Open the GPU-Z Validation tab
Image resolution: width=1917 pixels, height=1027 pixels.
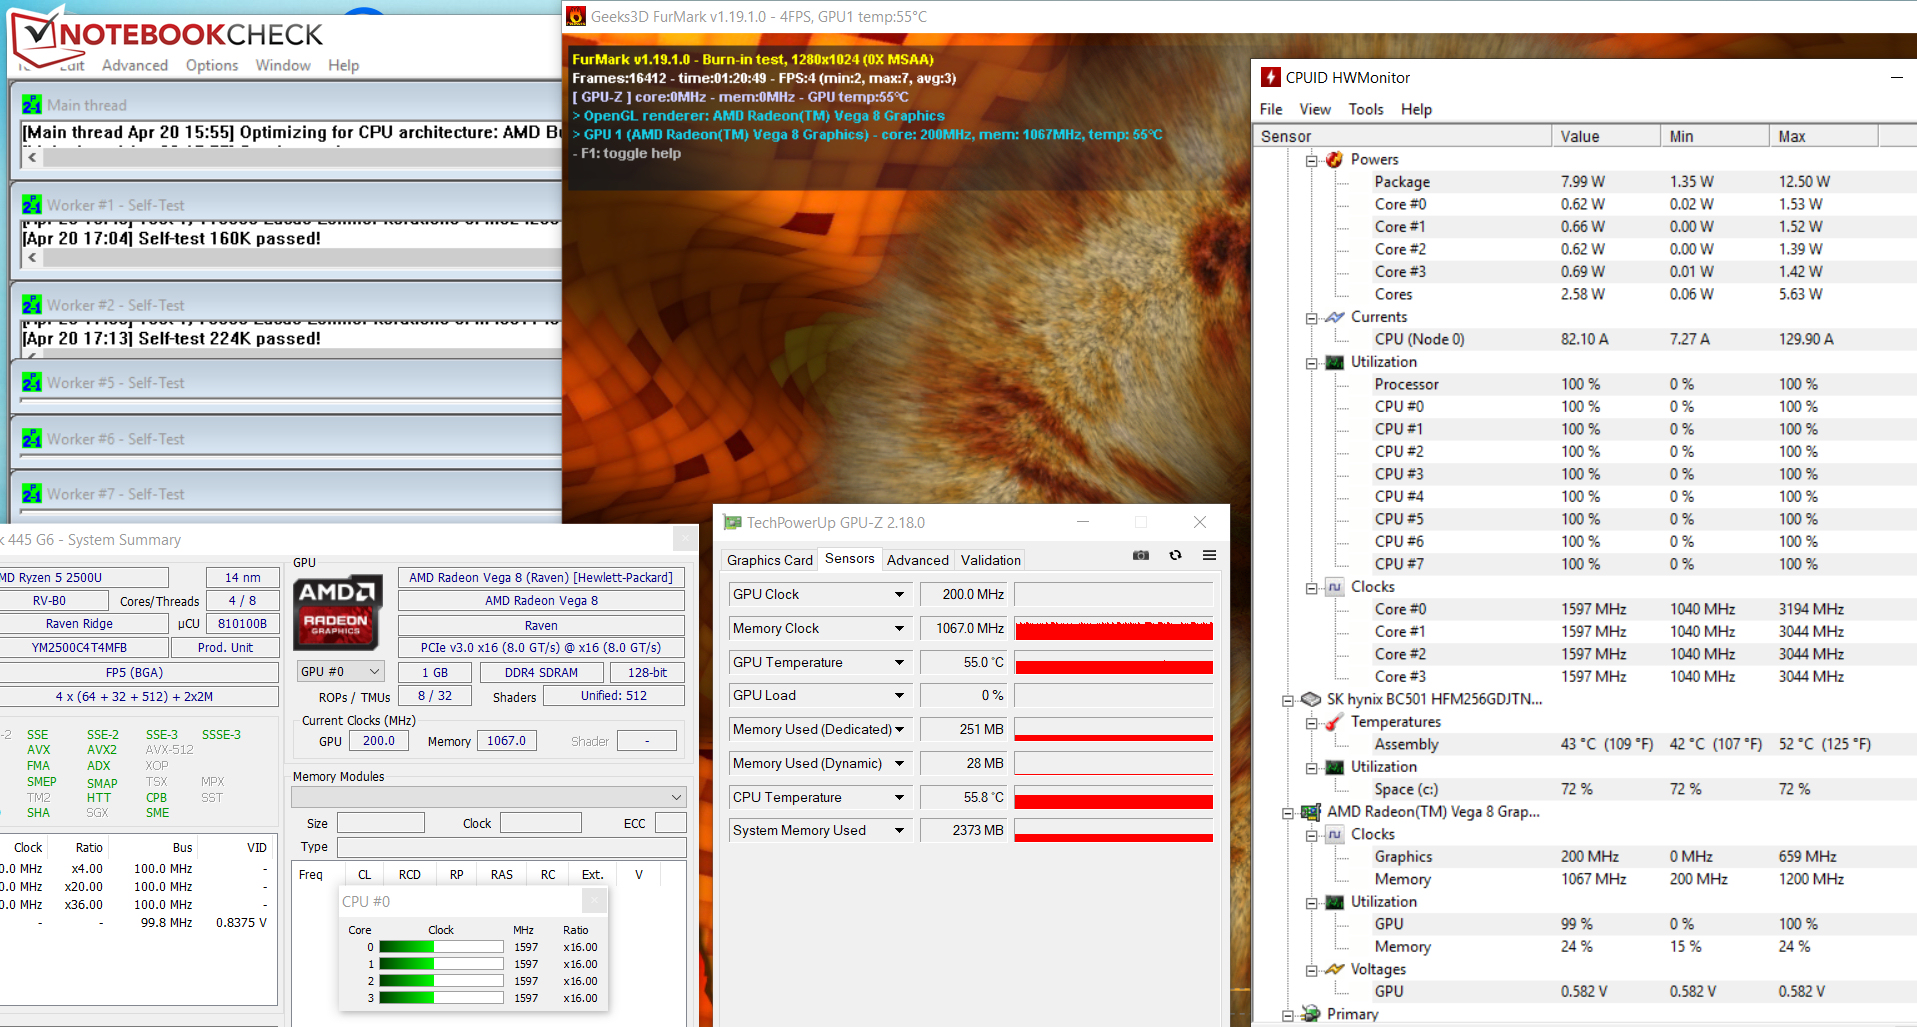pyautogui.click(x=990, y=560)
